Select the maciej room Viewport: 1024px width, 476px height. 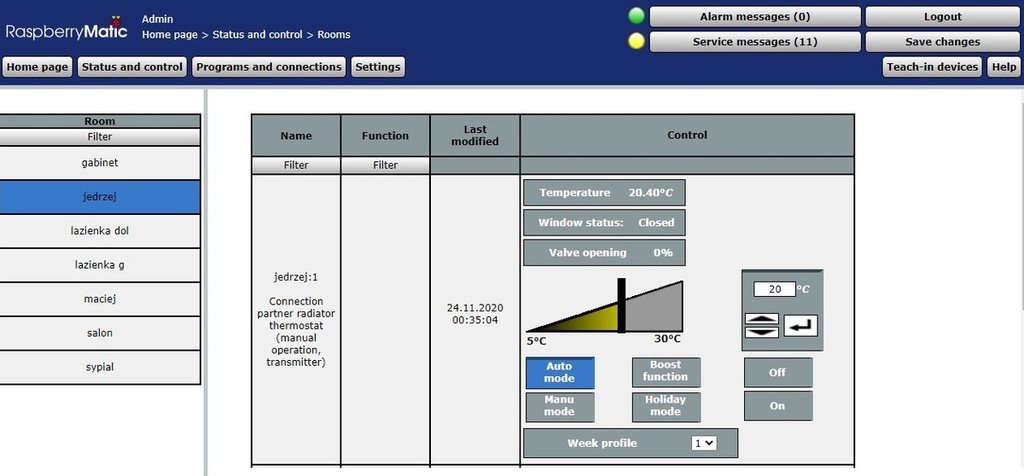pyautogui.click(x=100, y=298)
